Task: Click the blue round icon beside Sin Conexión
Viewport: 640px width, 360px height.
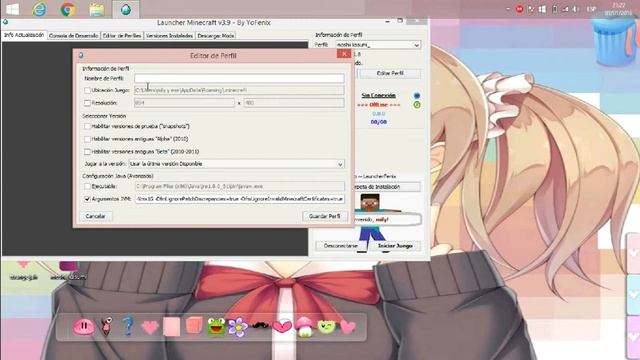Action: [417, 96]
